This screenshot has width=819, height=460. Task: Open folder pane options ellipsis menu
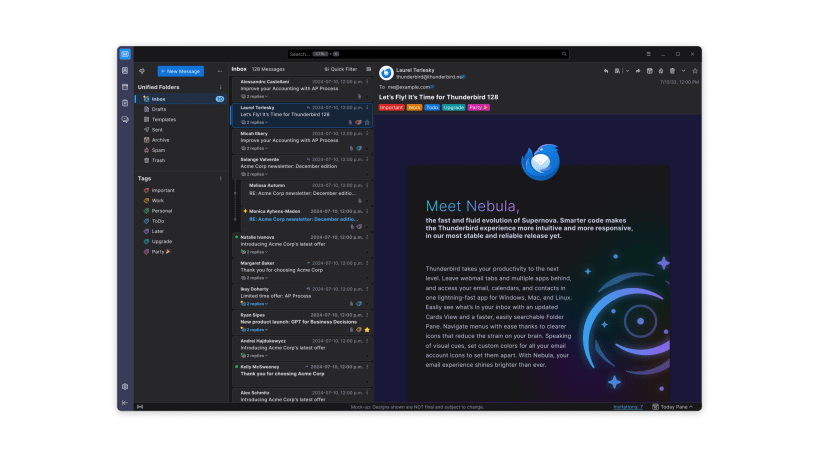220,71
